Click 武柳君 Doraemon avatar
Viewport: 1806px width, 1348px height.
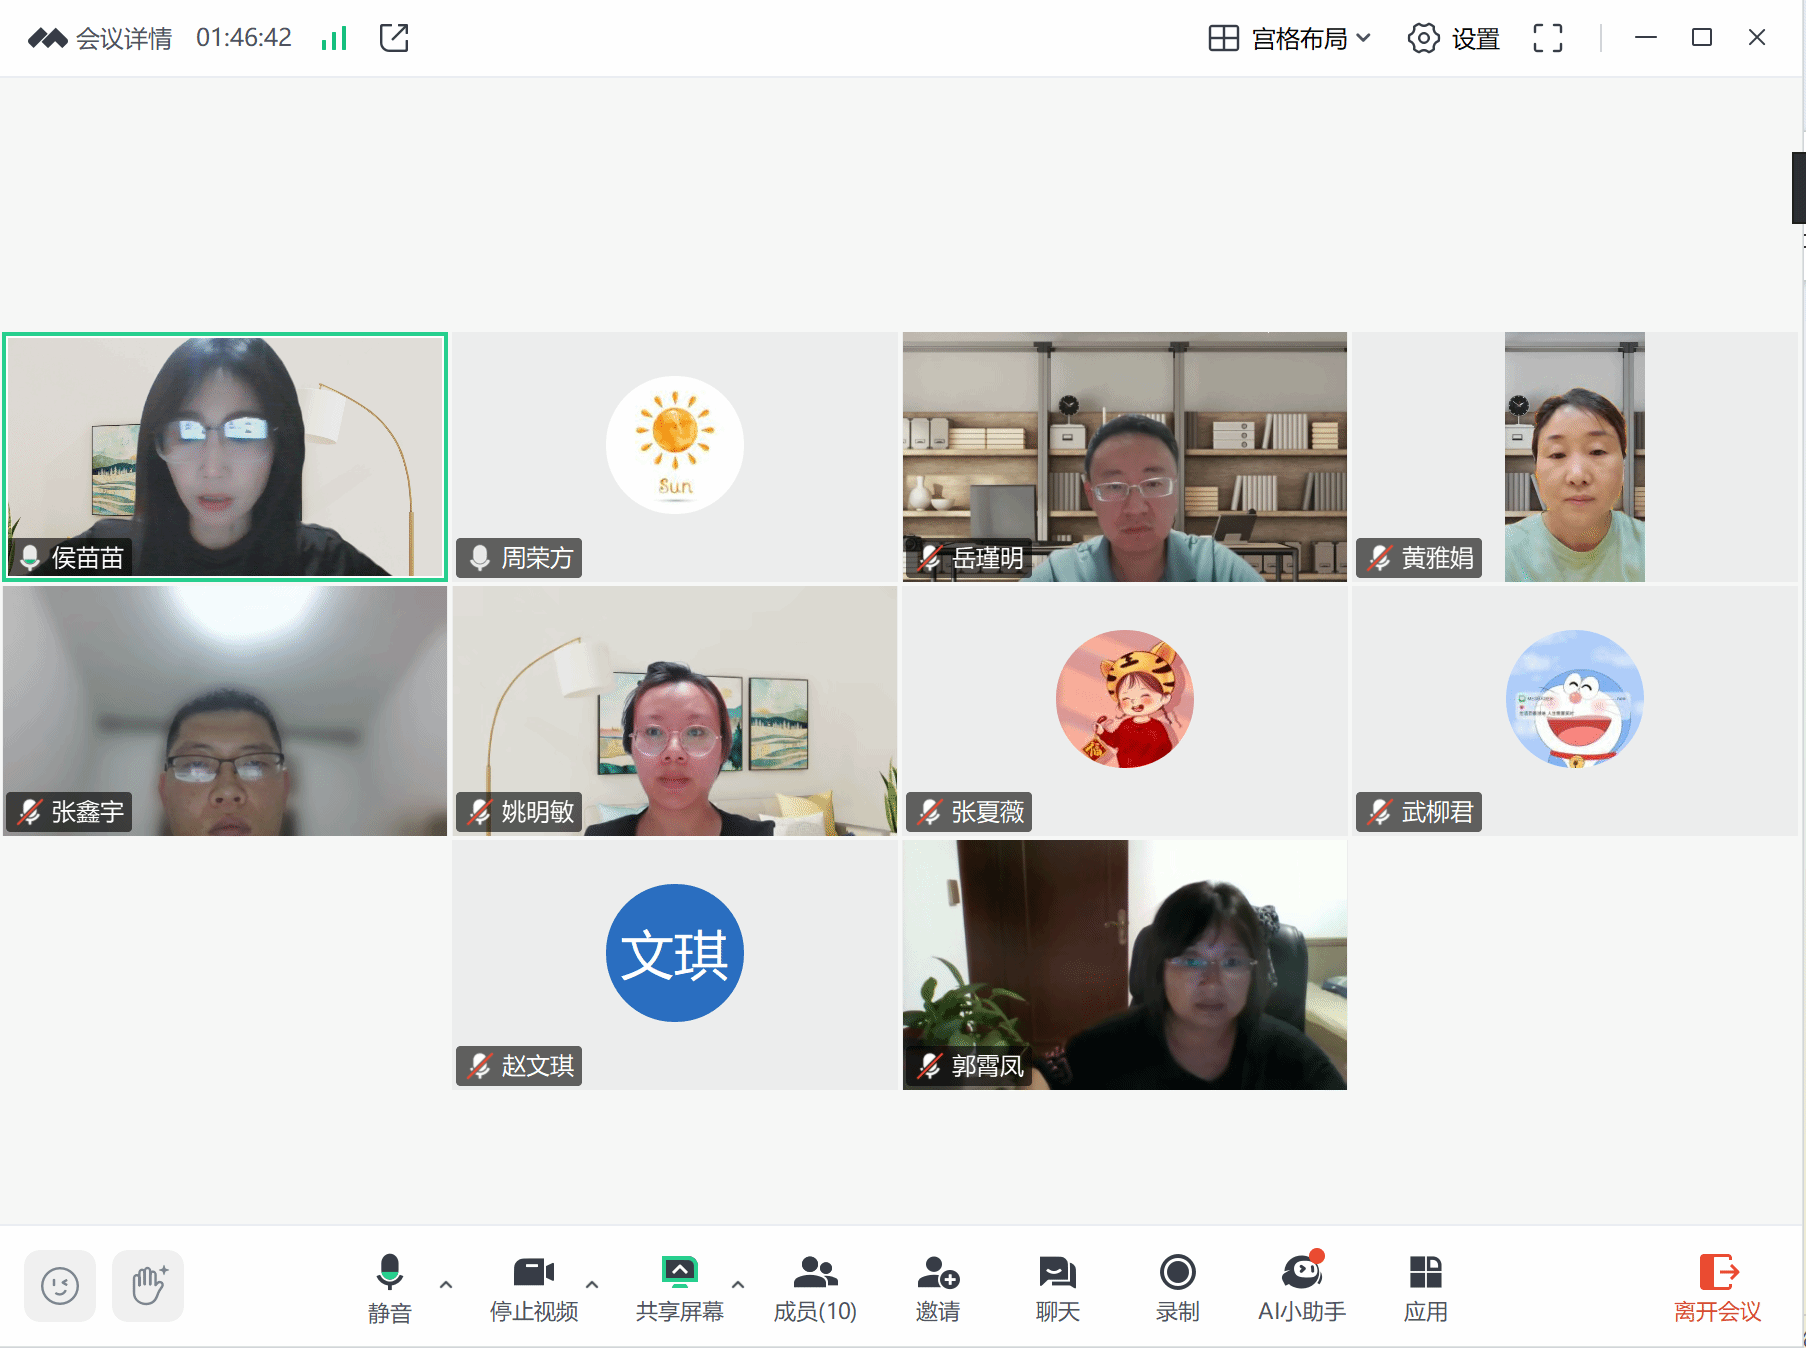tap(1575, 699)
